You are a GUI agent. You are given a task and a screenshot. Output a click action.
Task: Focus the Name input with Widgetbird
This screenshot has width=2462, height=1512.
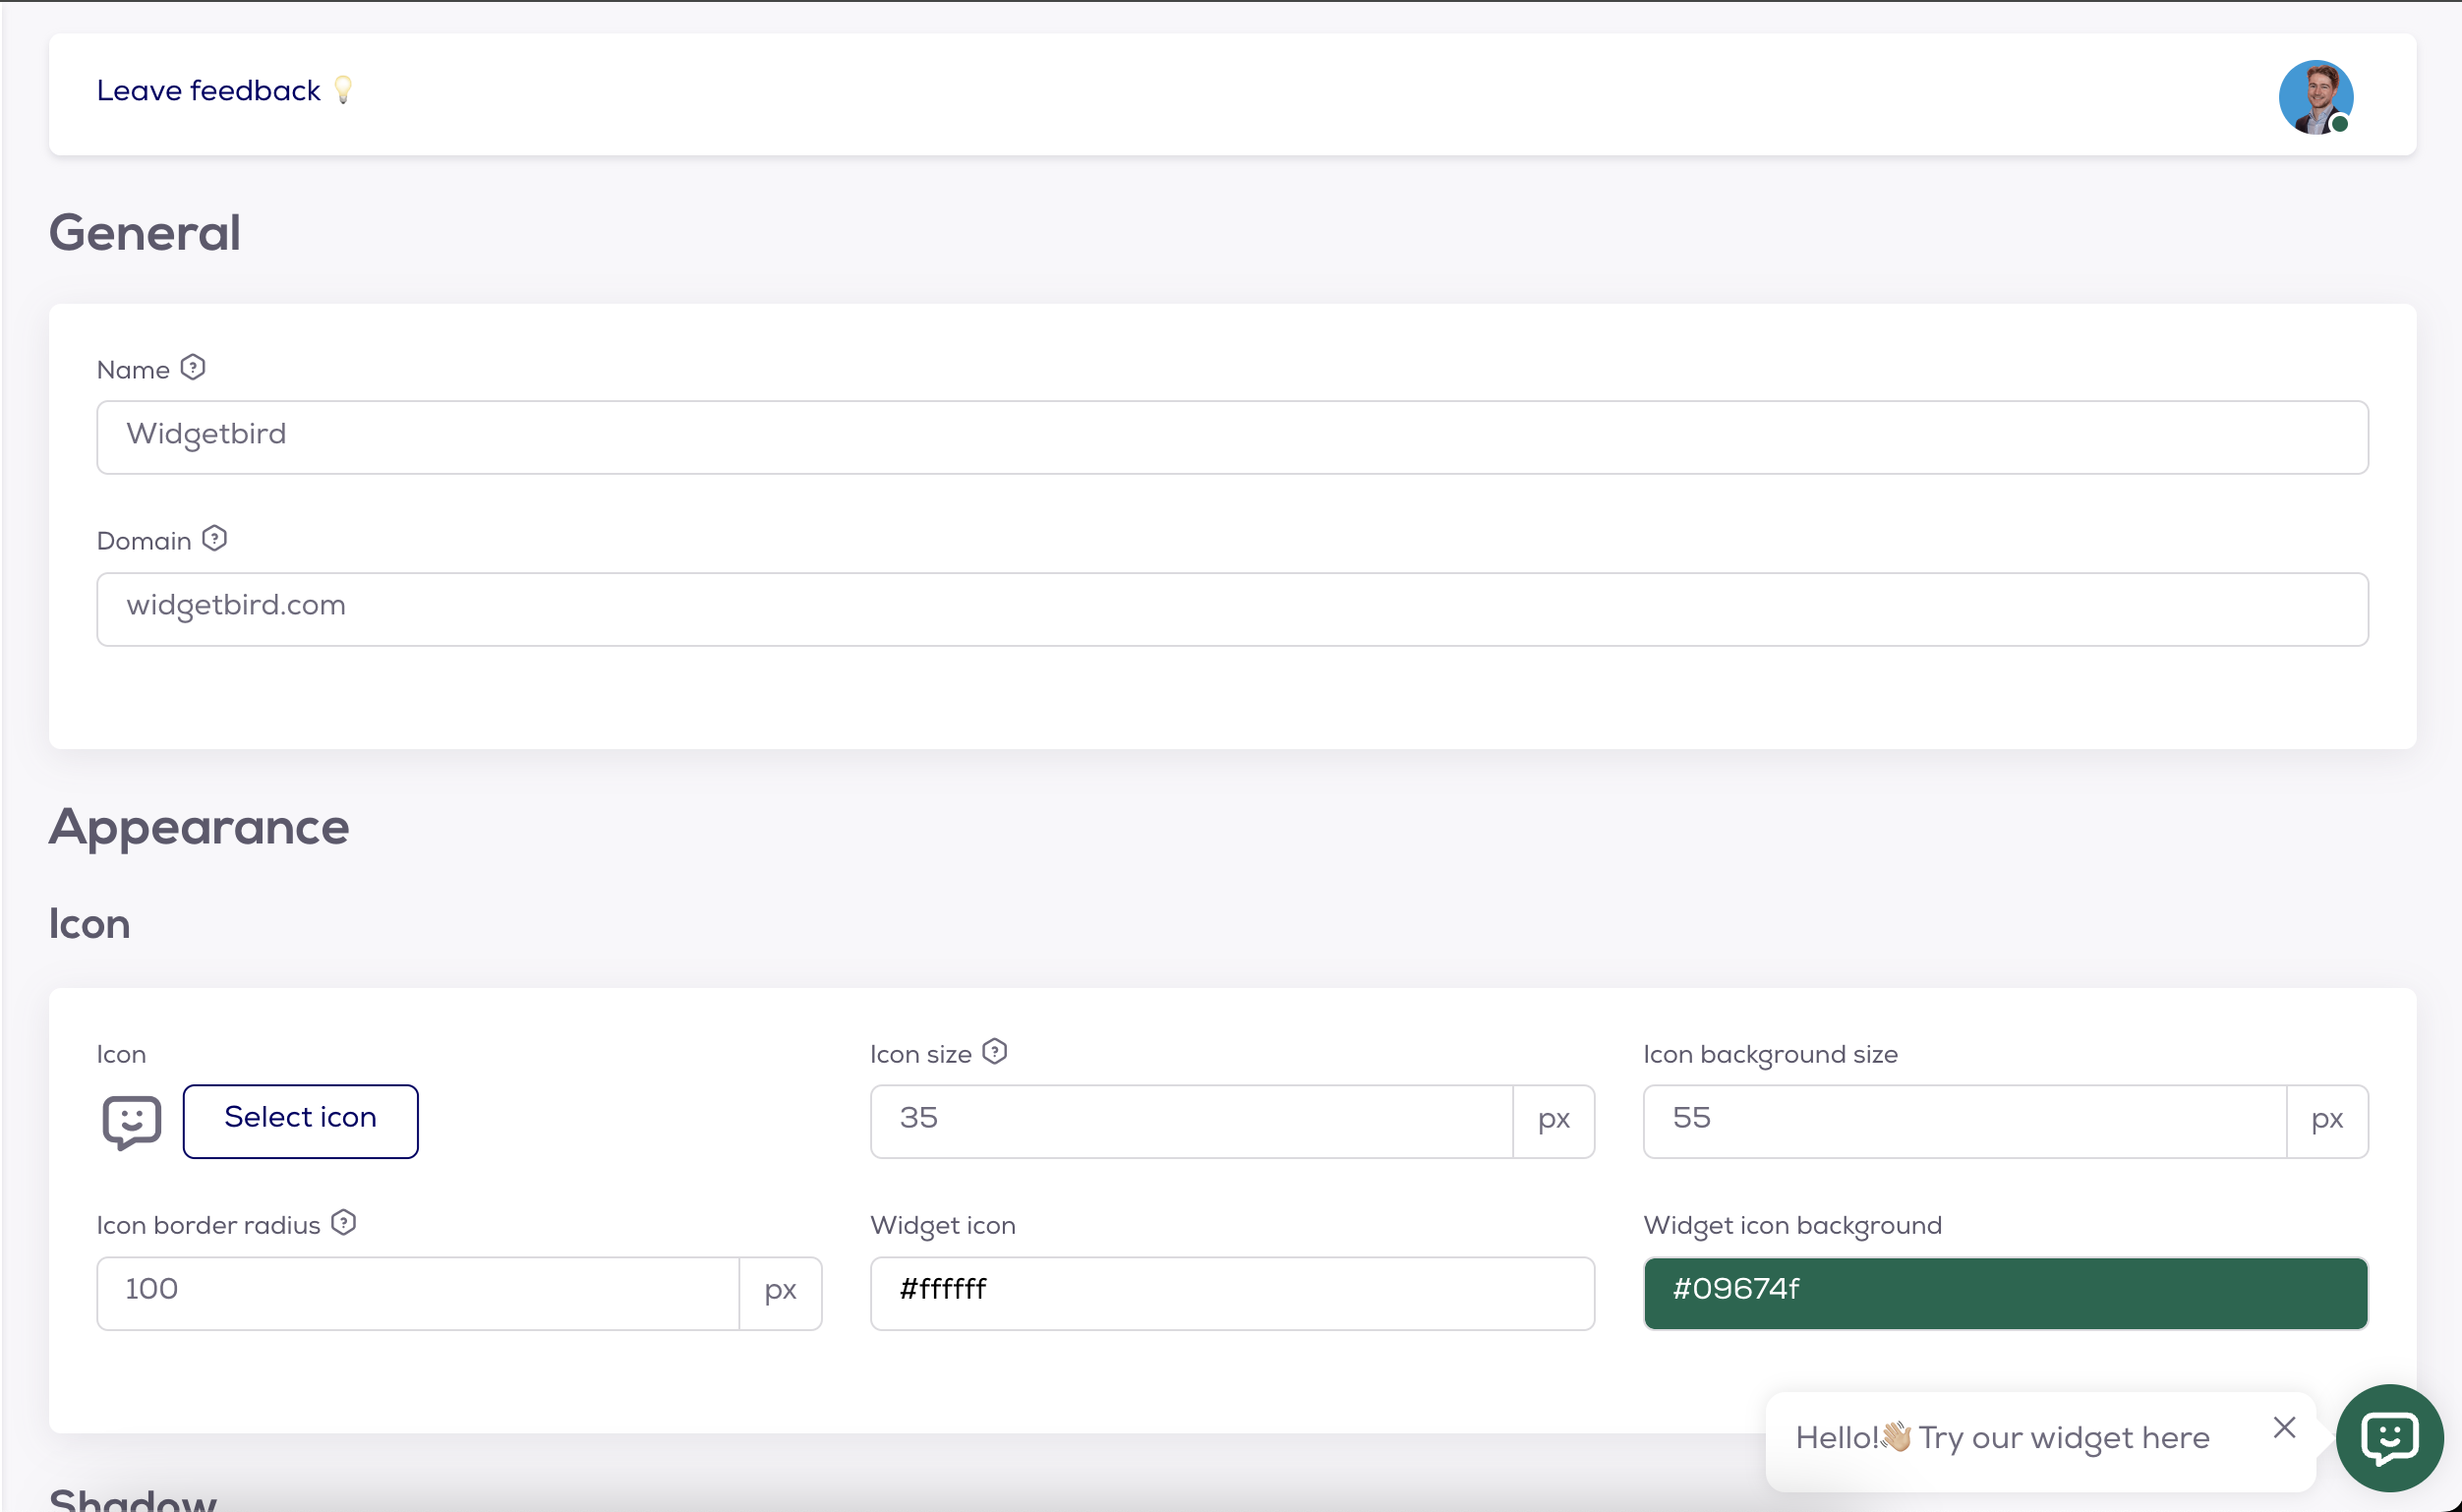click(x=1231, y=437)
